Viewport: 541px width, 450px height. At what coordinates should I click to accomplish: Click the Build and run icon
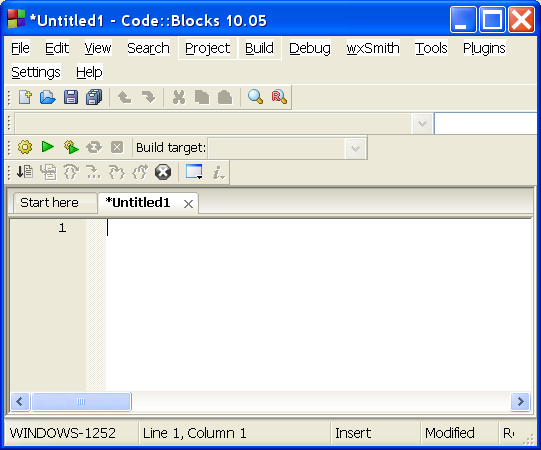pos(71,147)
